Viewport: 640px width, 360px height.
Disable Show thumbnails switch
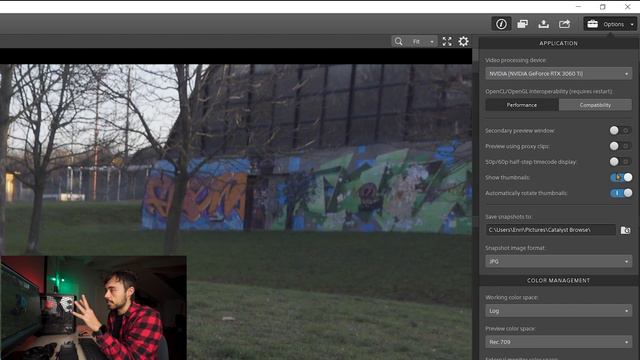pos(621,177)
